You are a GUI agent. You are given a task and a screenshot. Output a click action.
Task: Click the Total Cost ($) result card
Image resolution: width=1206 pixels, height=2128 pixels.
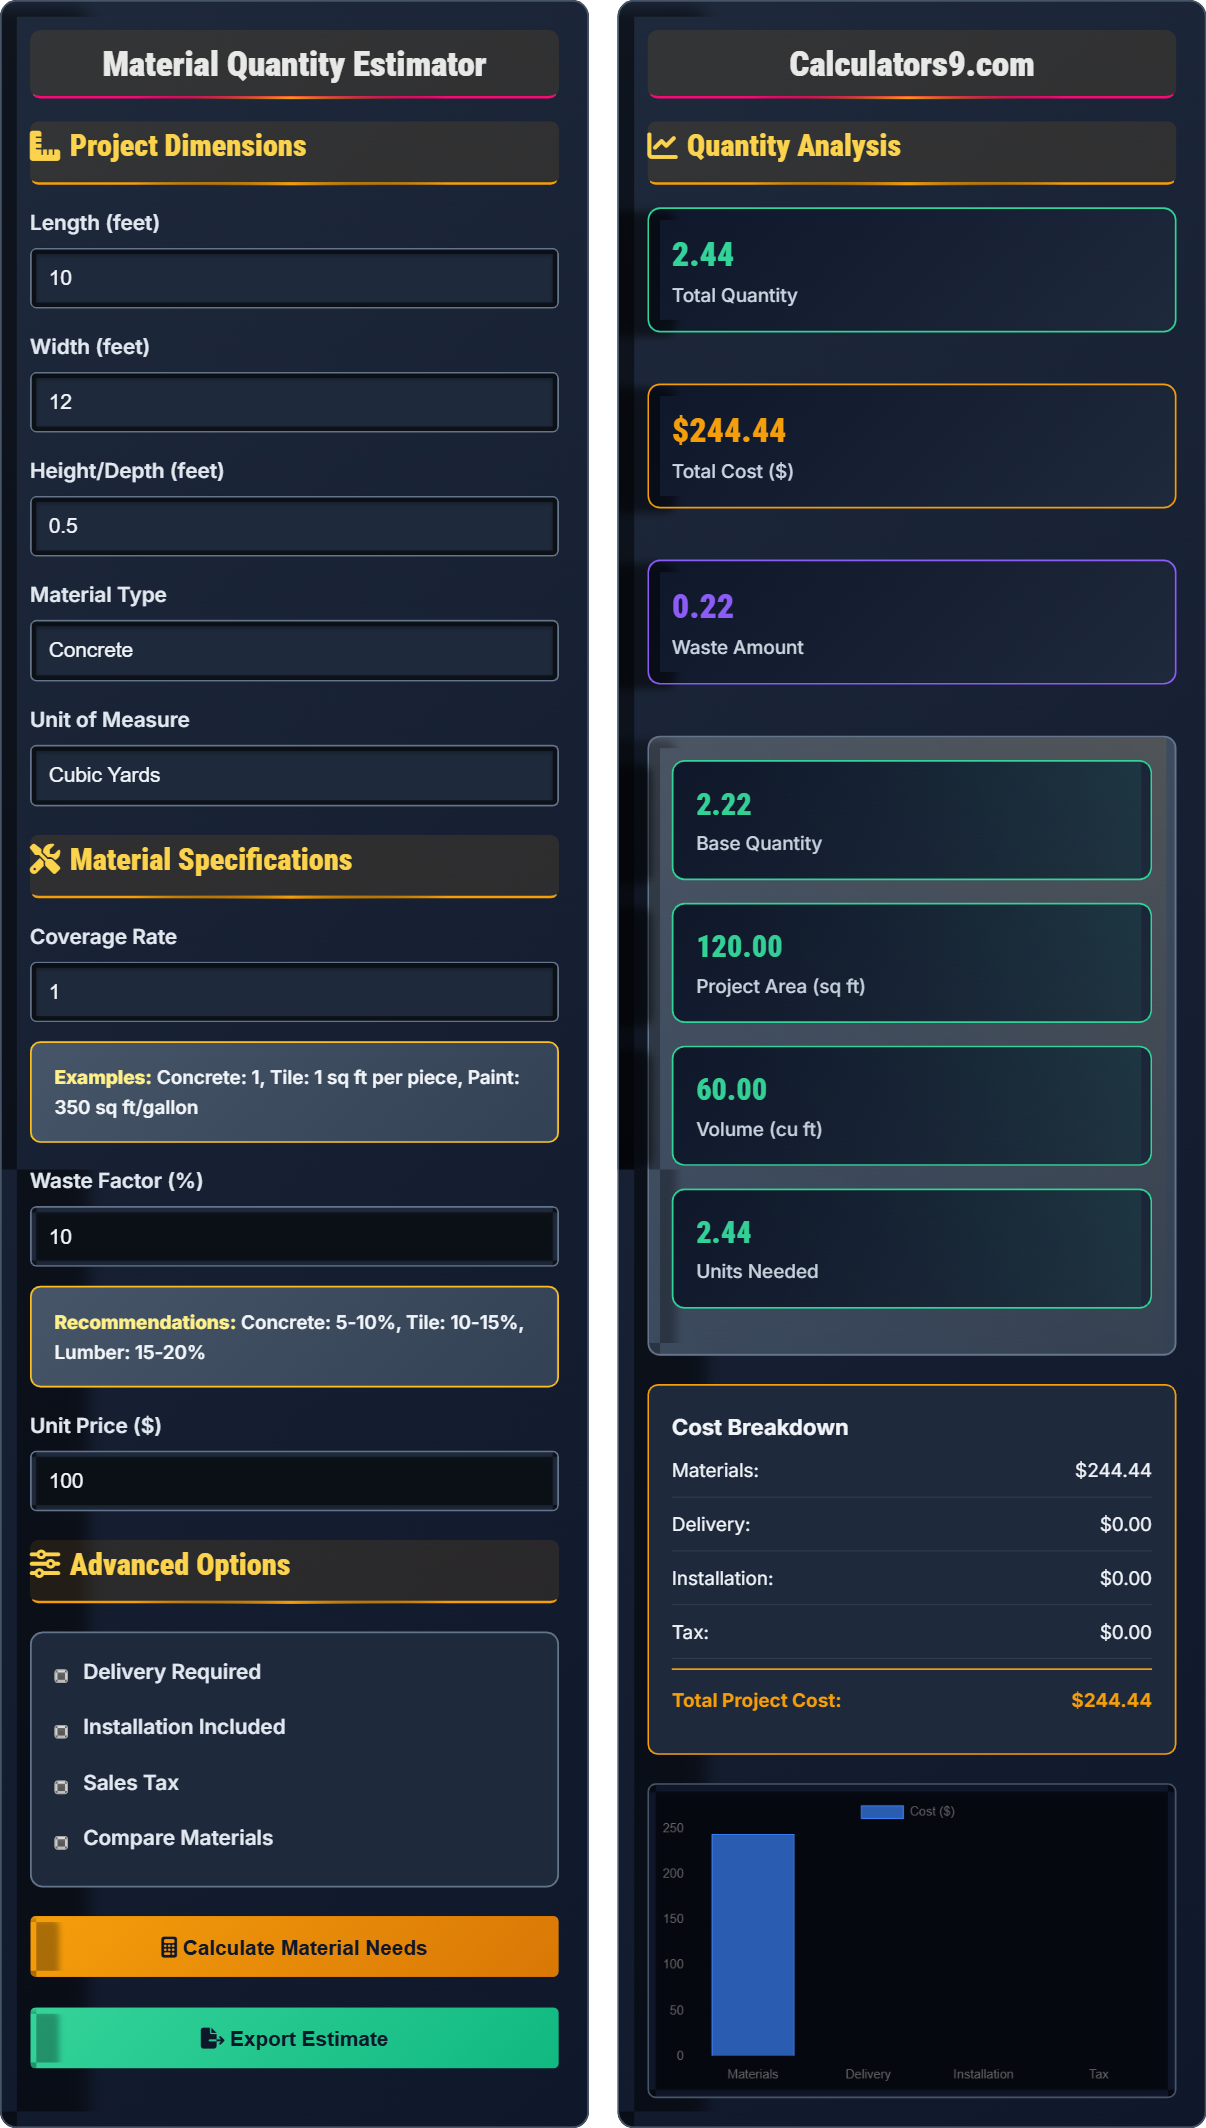click(x=912, y=446)
